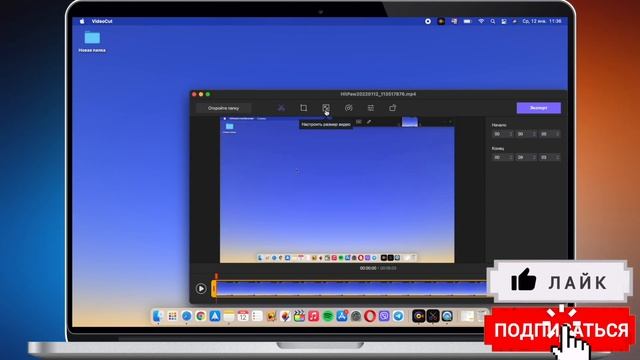Open Safari from the Dock
Image resolution: width=640 pixels, height=360 pixels.
click(x=187, y=316)
